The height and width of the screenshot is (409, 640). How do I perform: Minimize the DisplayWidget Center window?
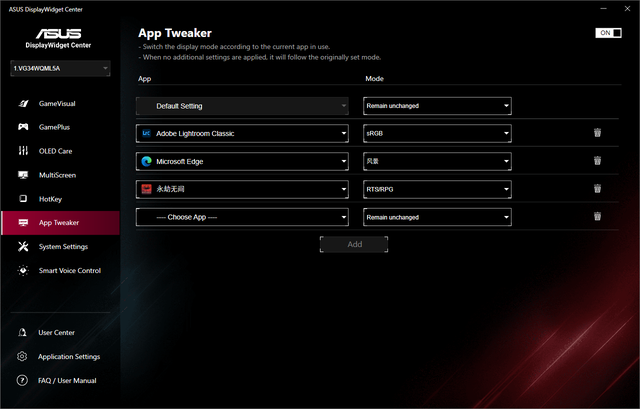[x=604, y=9]
